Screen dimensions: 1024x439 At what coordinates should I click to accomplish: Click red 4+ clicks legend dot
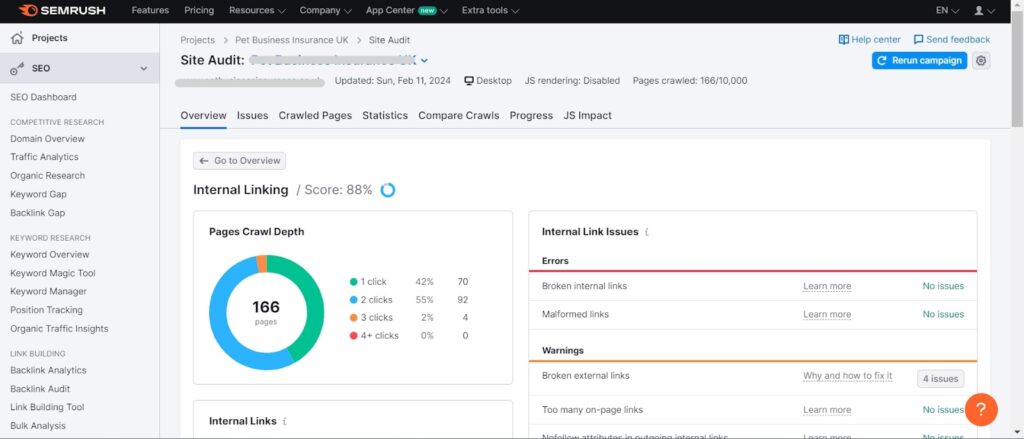(354, 336)
